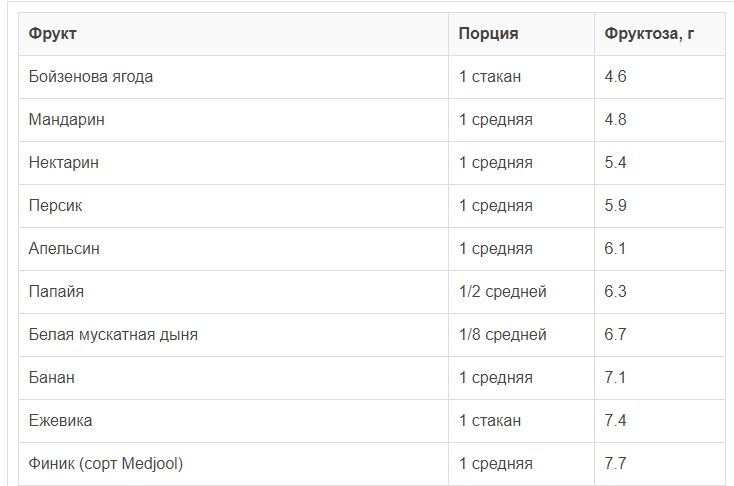Screen dimensions: 734x486
Task: Click the "1/2 средней" portion cell
Action: point(503,292)
